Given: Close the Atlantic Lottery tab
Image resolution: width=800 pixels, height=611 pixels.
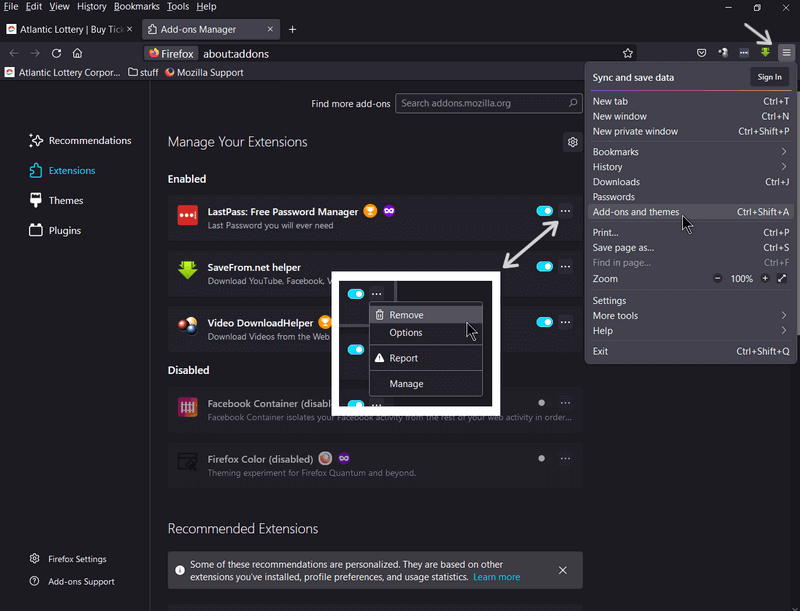Looking at the screenshot, I should (130, 29).
